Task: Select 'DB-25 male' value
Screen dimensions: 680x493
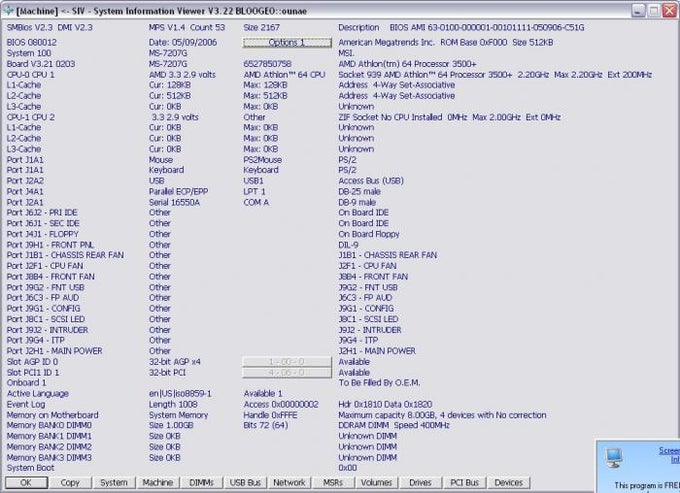Action: pyautogui.click(x=359, y=191)
